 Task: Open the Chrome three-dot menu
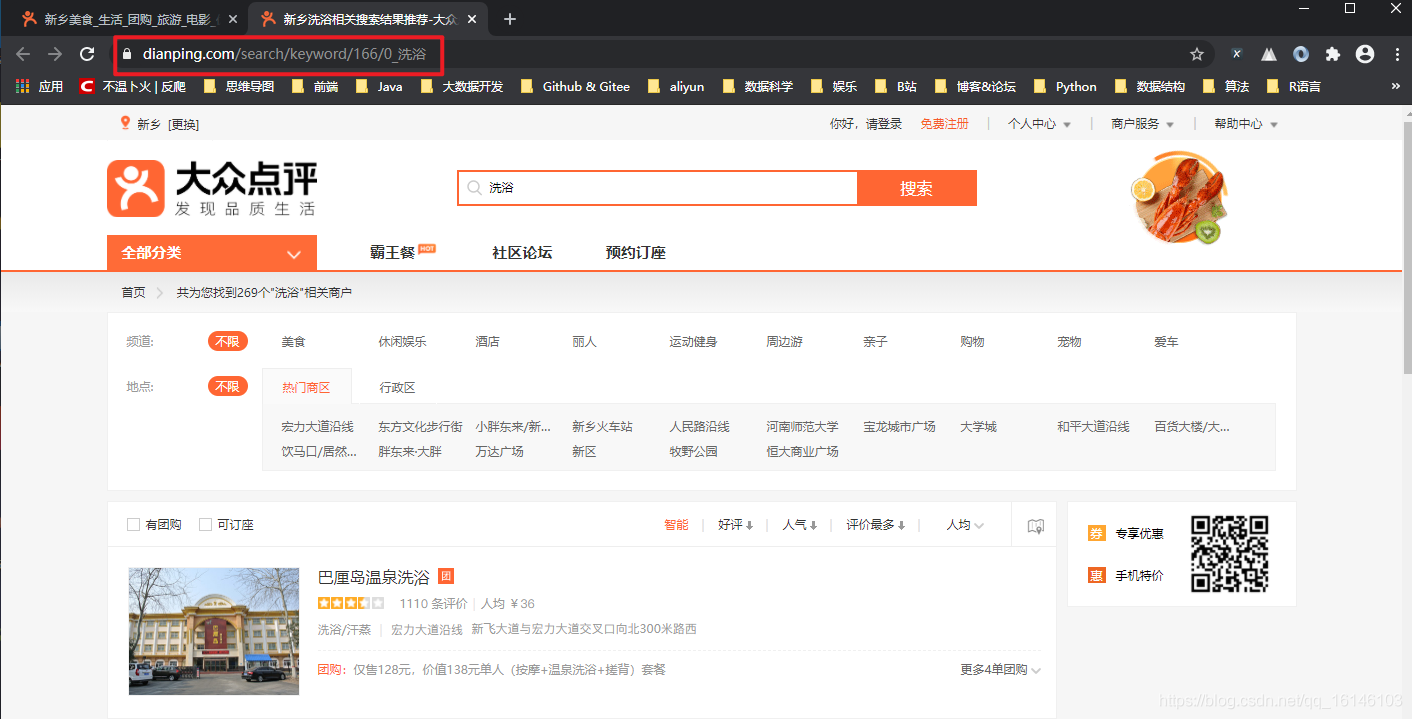(1397, 54)
